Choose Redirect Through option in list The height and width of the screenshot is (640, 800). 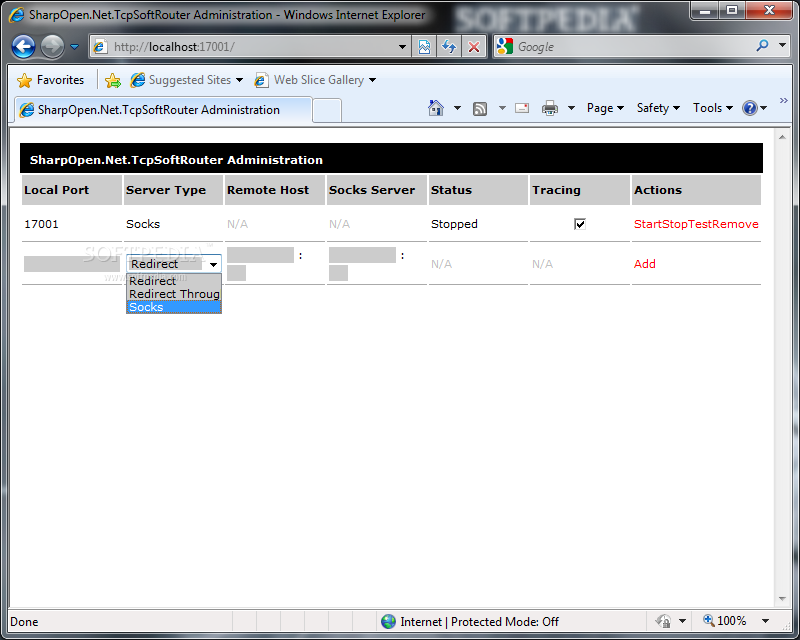pyautogui.click(x=173, y=294)
